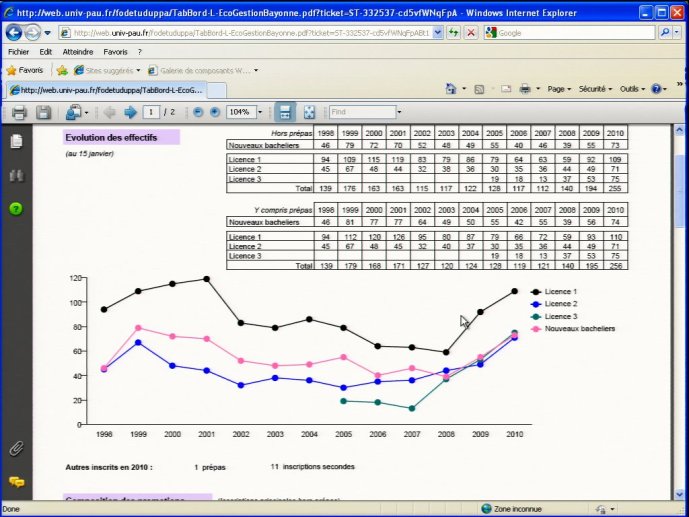The image size is (689, 517).
Task: Click the RSS feeds icon
Action: tap(479, 89)
